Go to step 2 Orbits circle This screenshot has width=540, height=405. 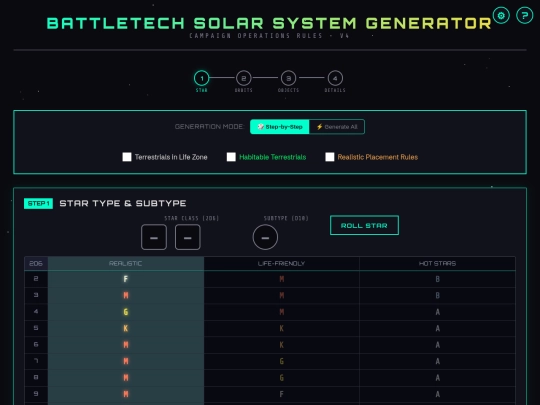243,78
